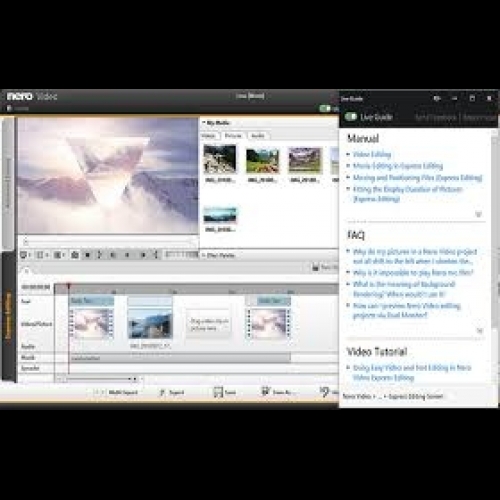500x500 pixels.
Task: Collapse the My Media section
Action: (204, 123)
